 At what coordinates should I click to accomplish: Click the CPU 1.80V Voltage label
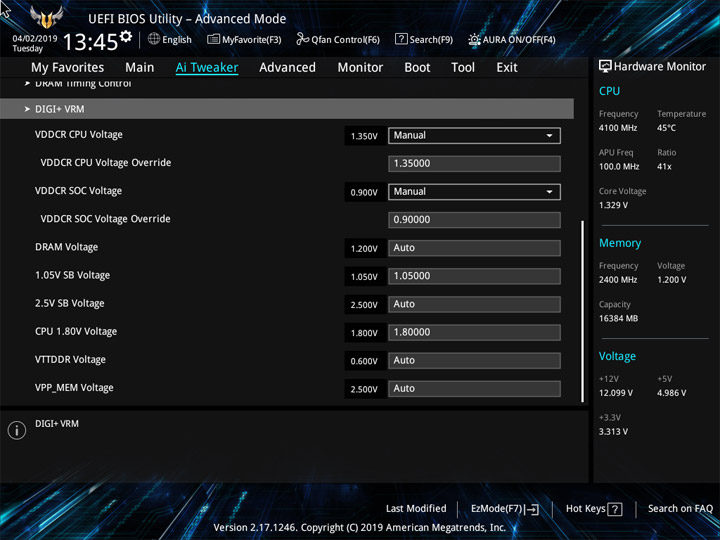(x=76, y=332)
